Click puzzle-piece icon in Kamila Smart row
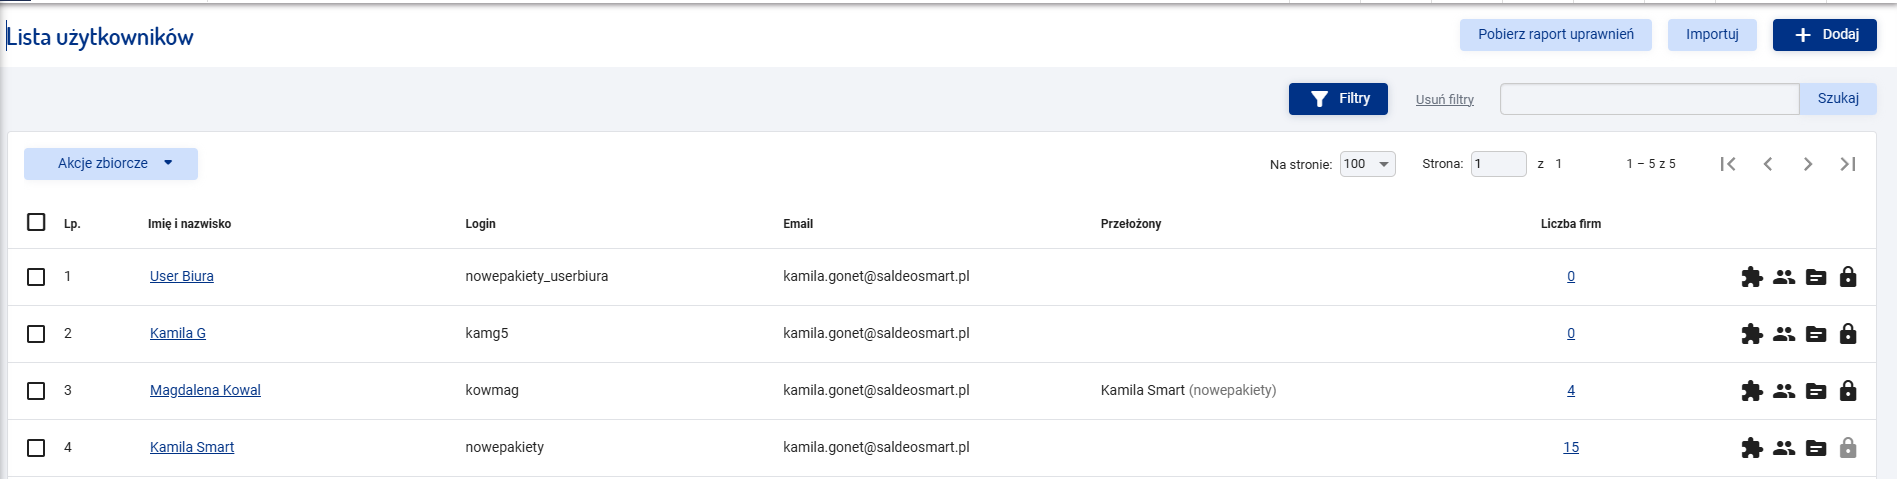Screen dimensions: 1897x479 point(1751,448)
